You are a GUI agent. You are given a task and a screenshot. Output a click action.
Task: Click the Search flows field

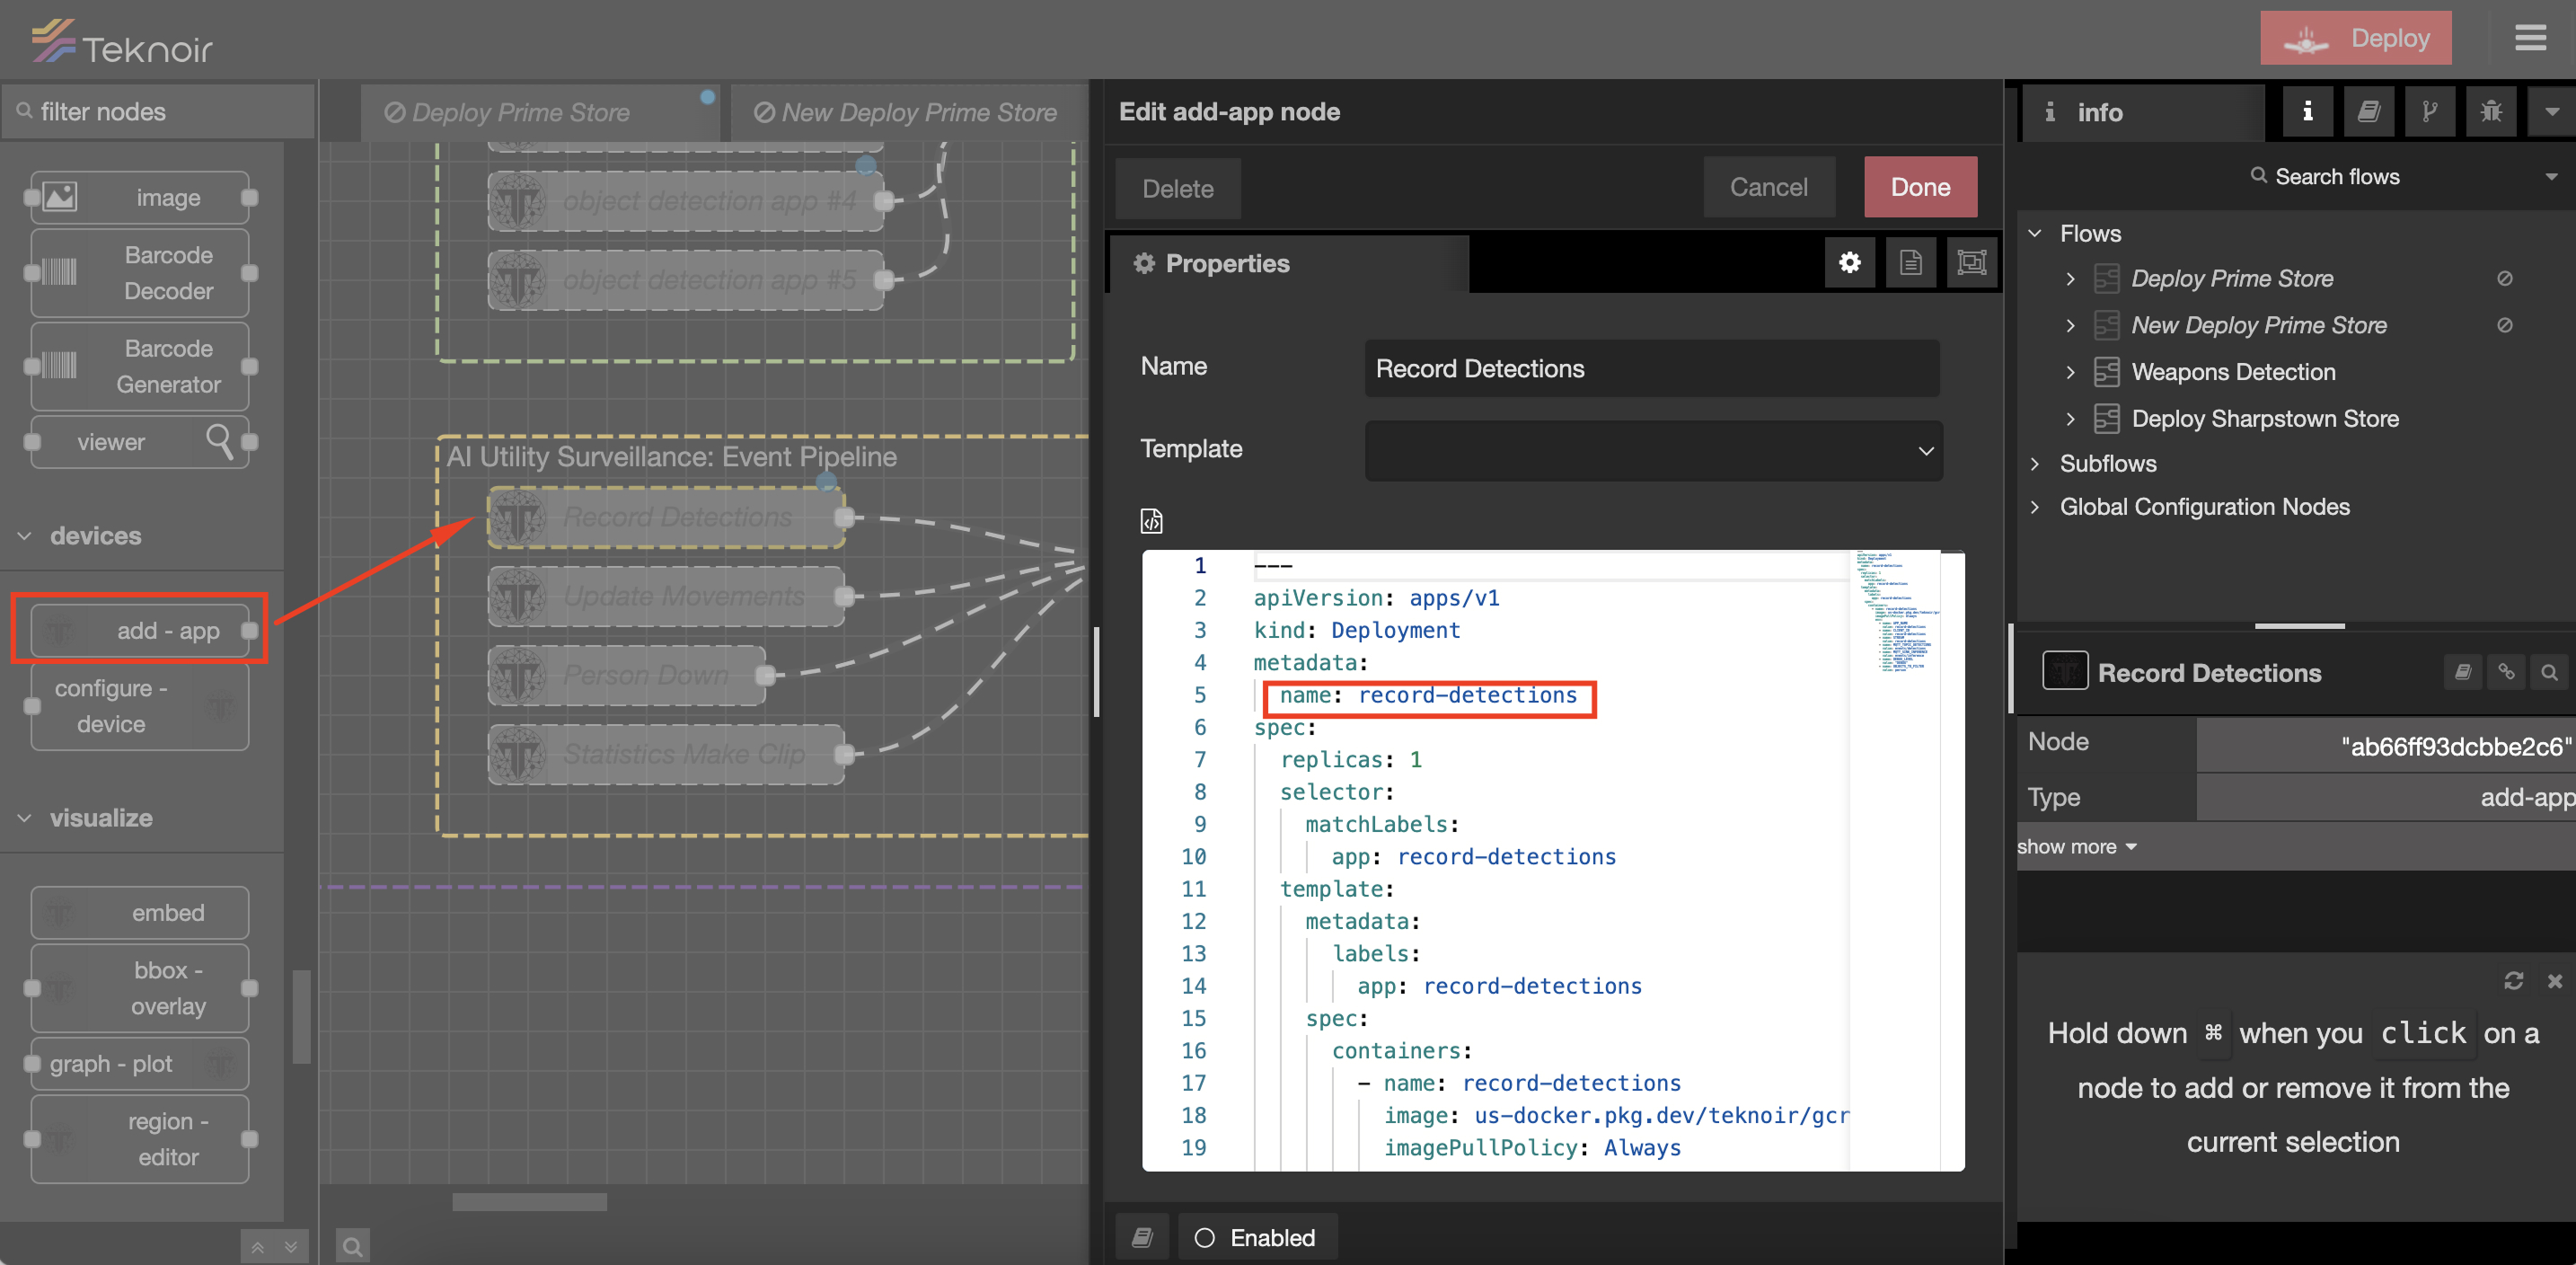[2324, 176]
